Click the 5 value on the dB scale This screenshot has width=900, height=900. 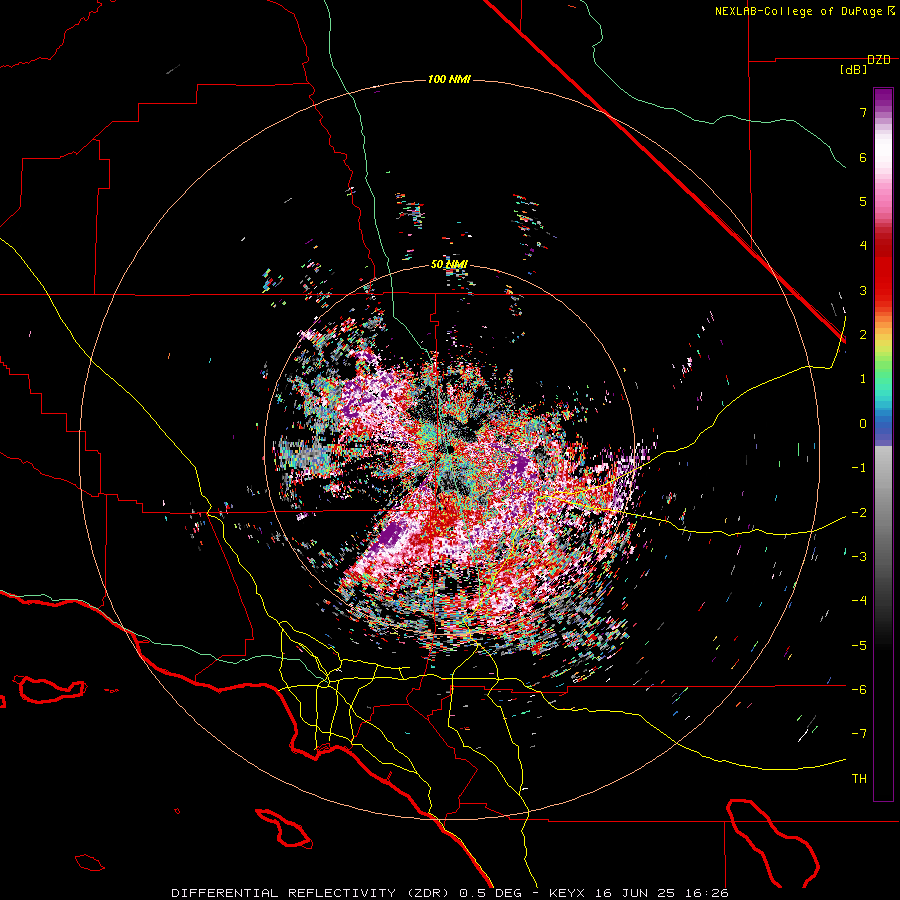tap(863, 201)
